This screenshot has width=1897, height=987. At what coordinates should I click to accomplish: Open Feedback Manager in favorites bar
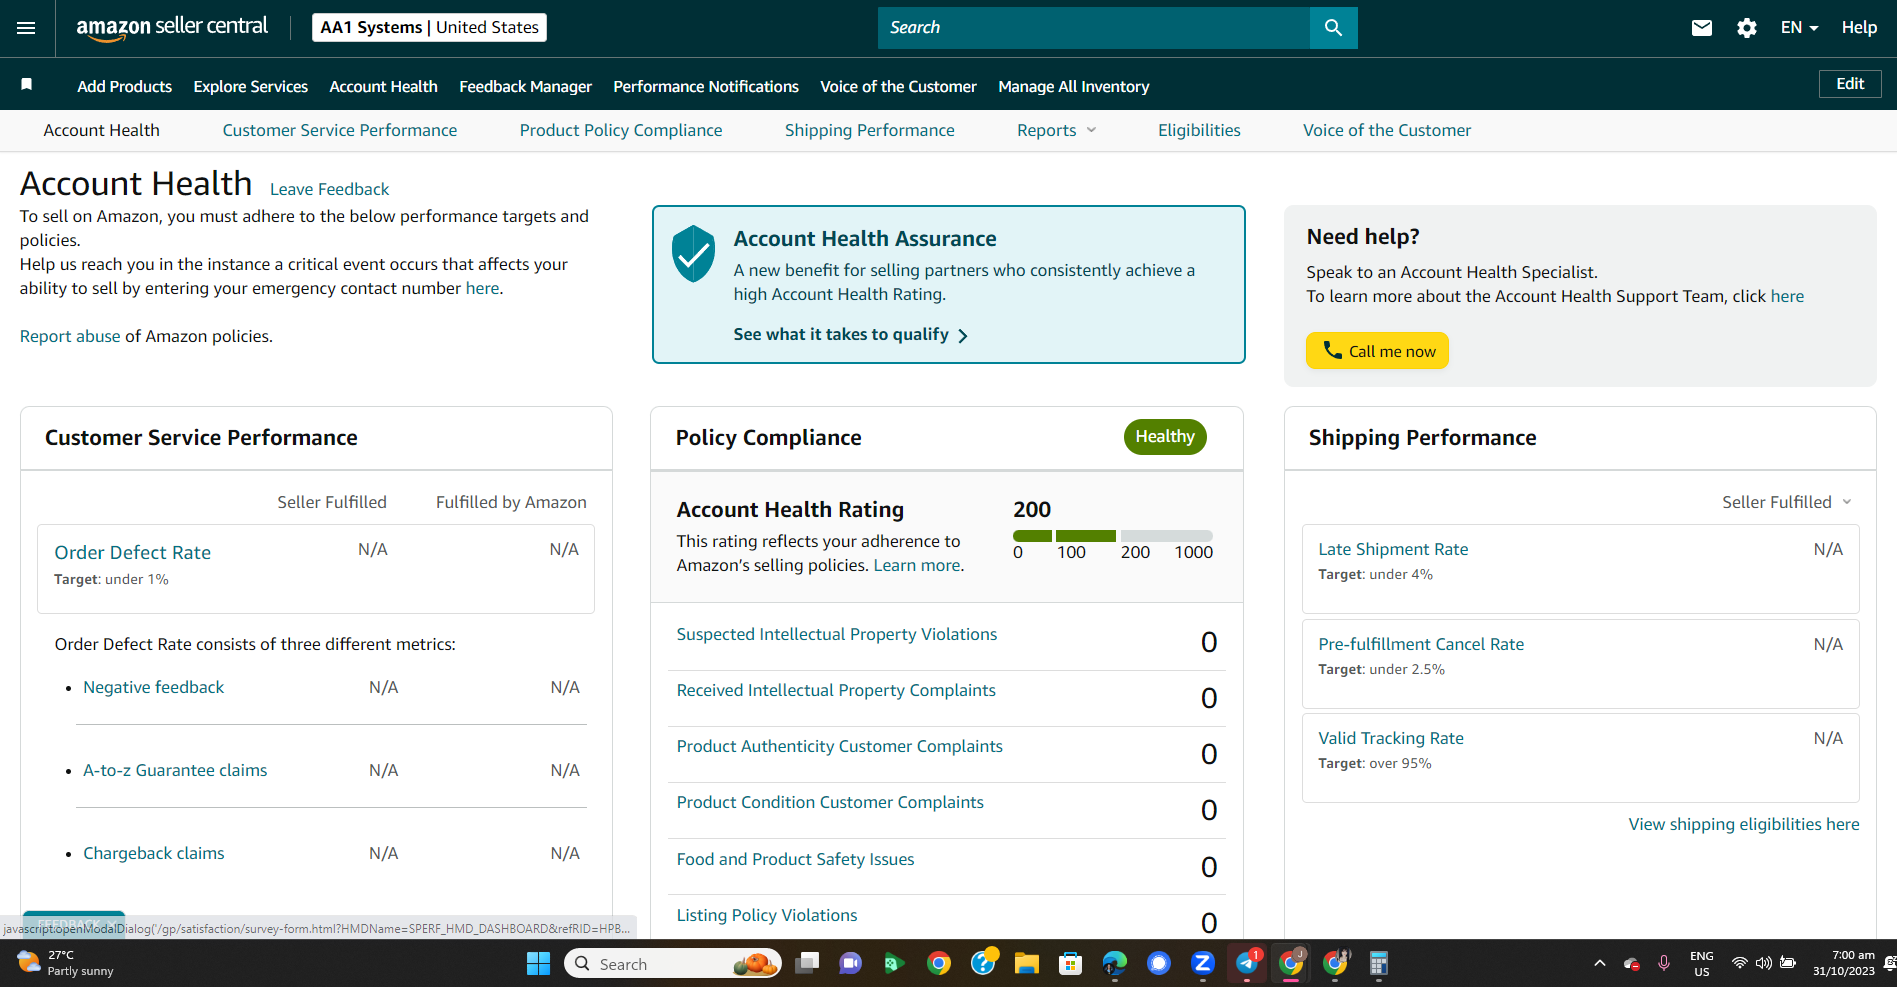click(525, 86)
